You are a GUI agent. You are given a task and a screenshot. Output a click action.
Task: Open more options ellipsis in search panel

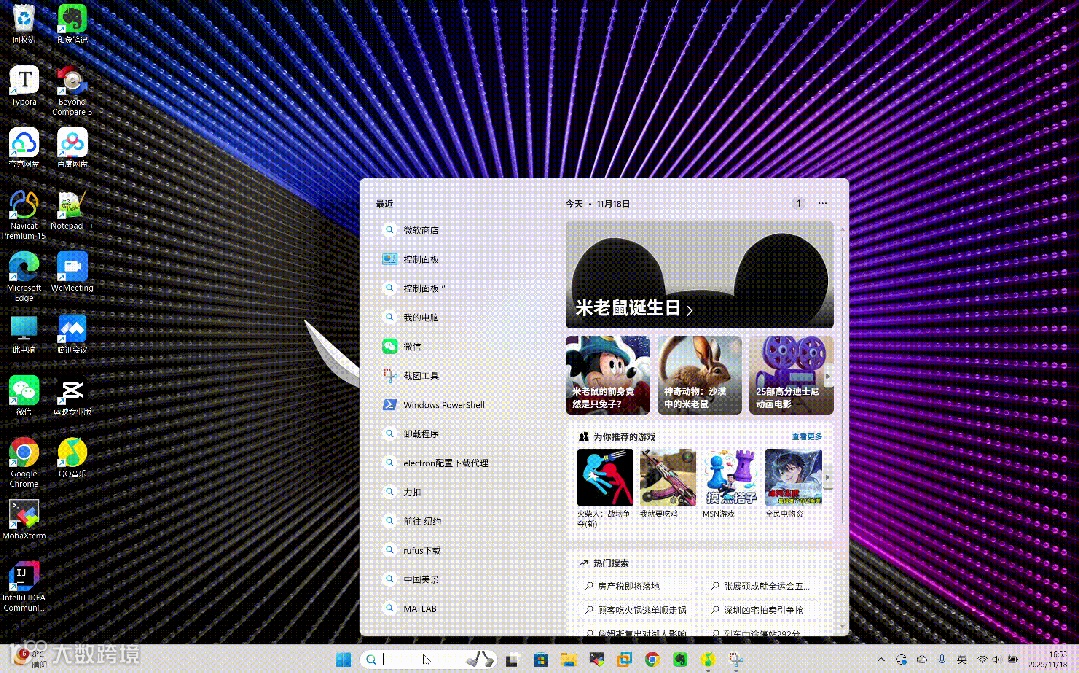point(823,203)
